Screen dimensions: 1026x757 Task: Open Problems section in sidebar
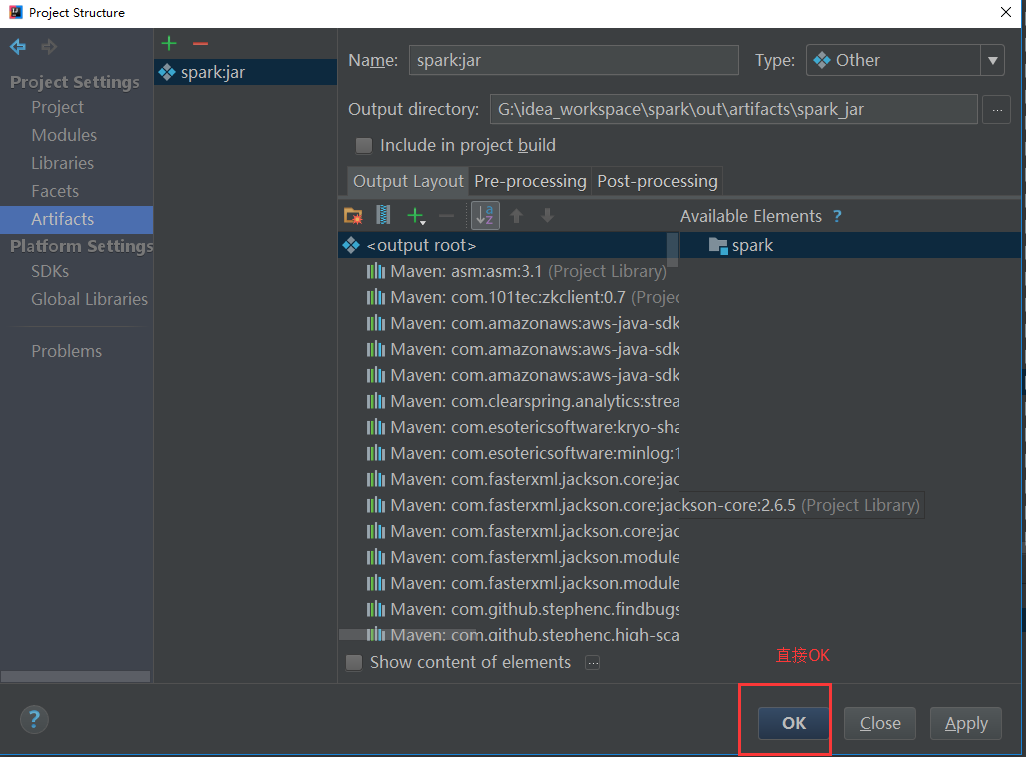[67, 351]
